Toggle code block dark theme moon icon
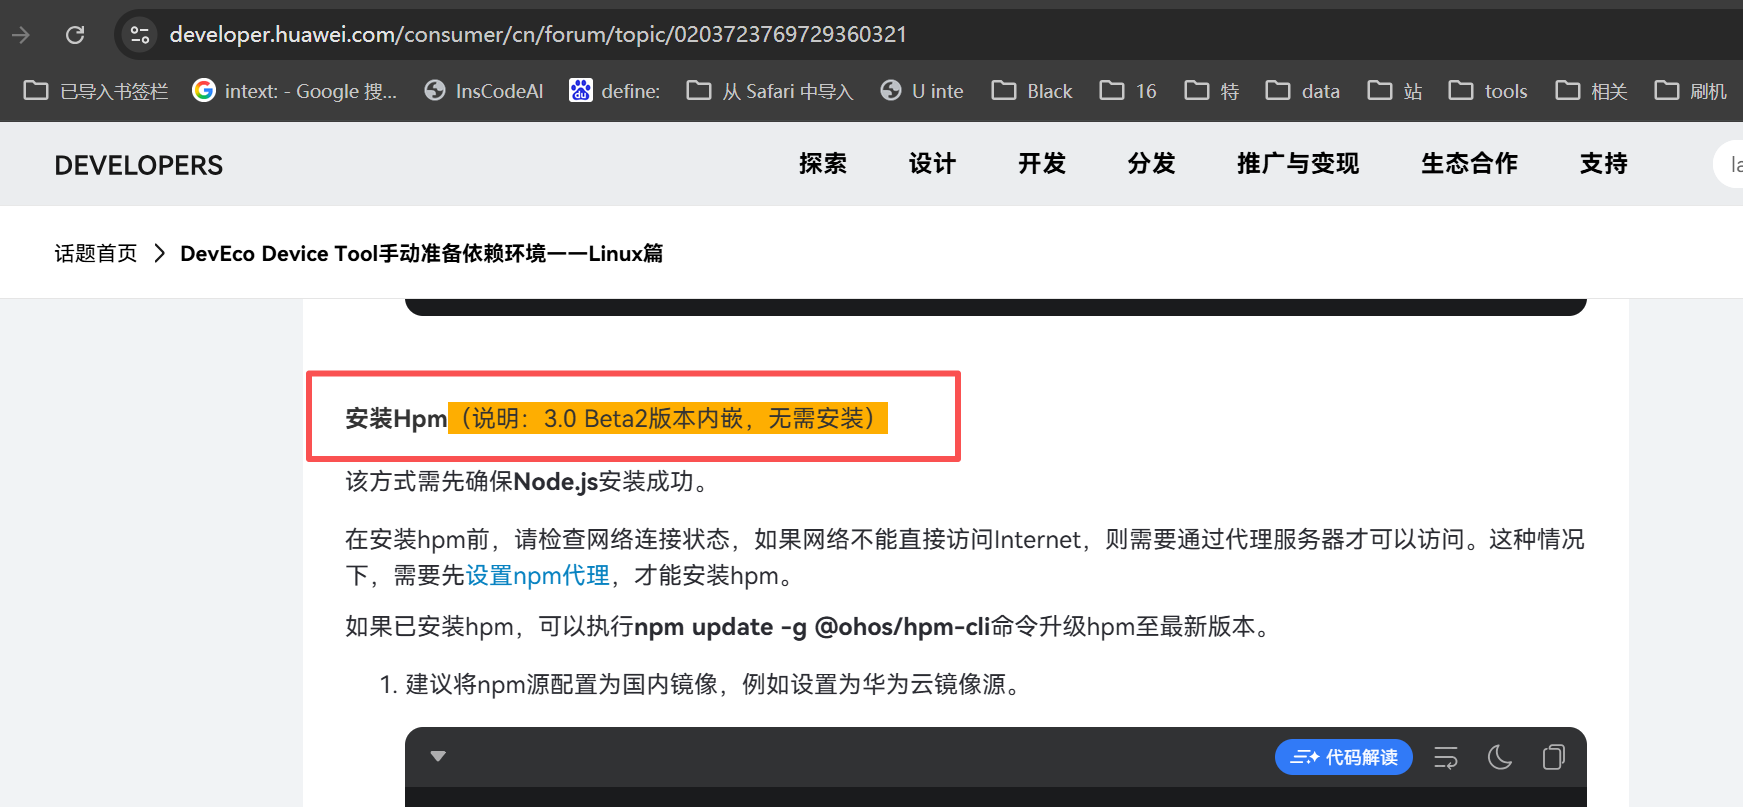This screenshot has height=807, width=1743. (1500, 758)
